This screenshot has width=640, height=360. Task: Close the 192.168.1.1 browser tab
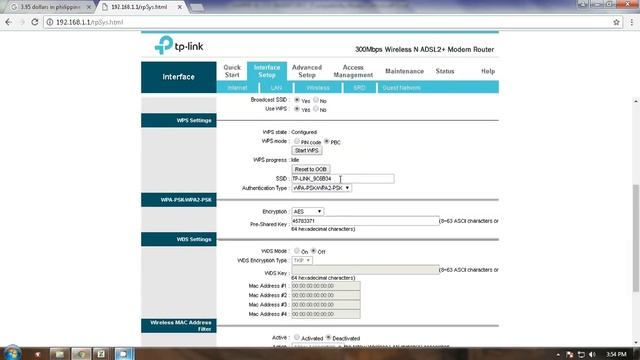point(180,7)
